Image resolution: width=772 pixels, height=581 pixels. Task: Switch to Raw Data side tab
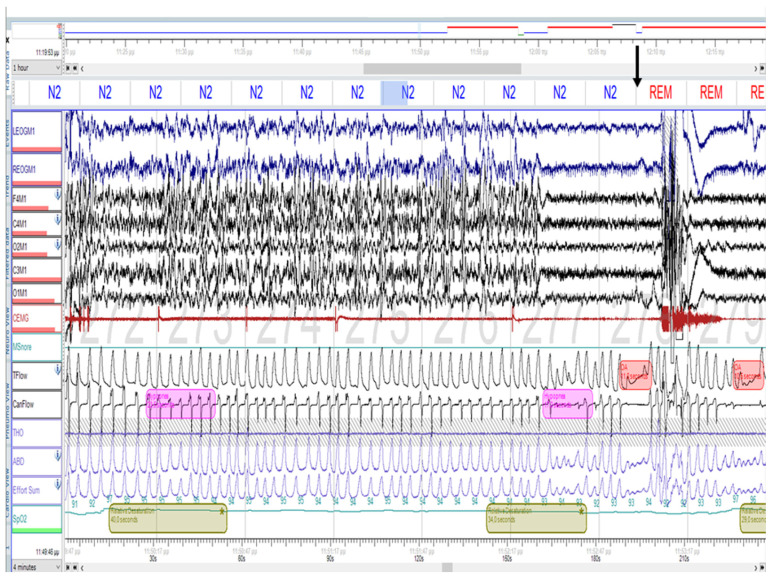(x=7, y=70)
